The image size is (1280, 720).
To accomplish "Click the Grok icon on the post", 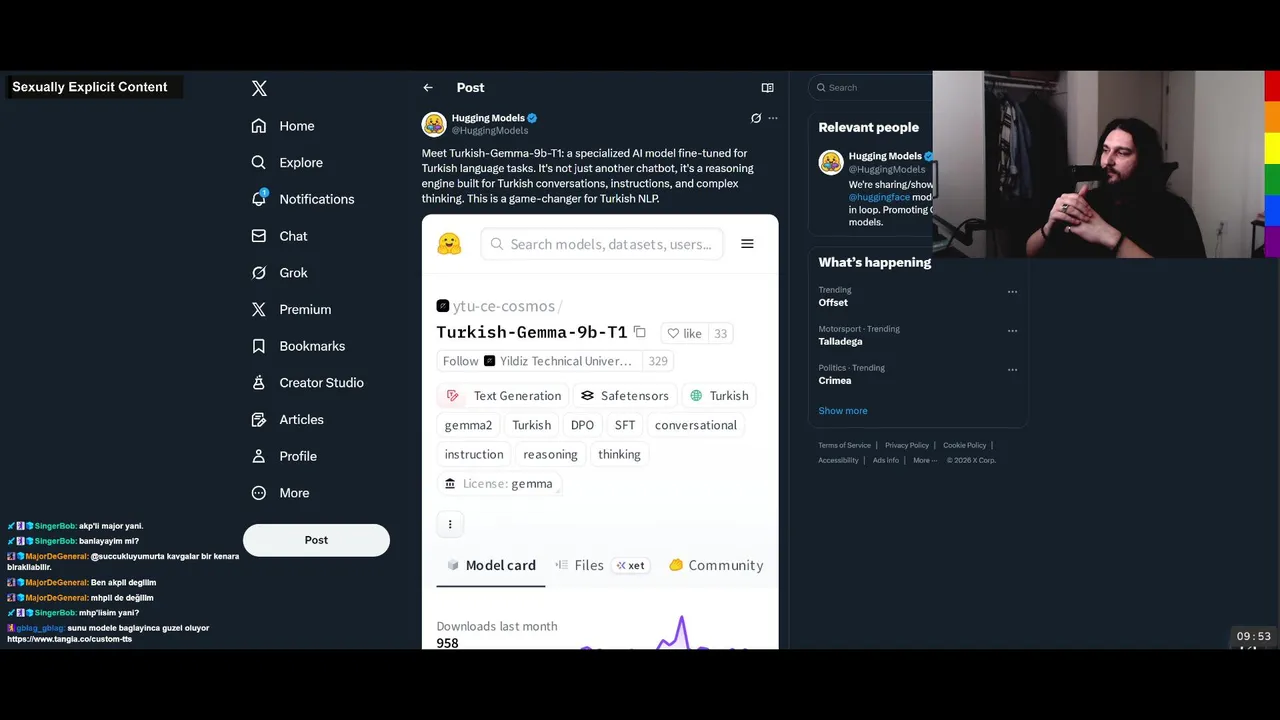I will point(756,118).
